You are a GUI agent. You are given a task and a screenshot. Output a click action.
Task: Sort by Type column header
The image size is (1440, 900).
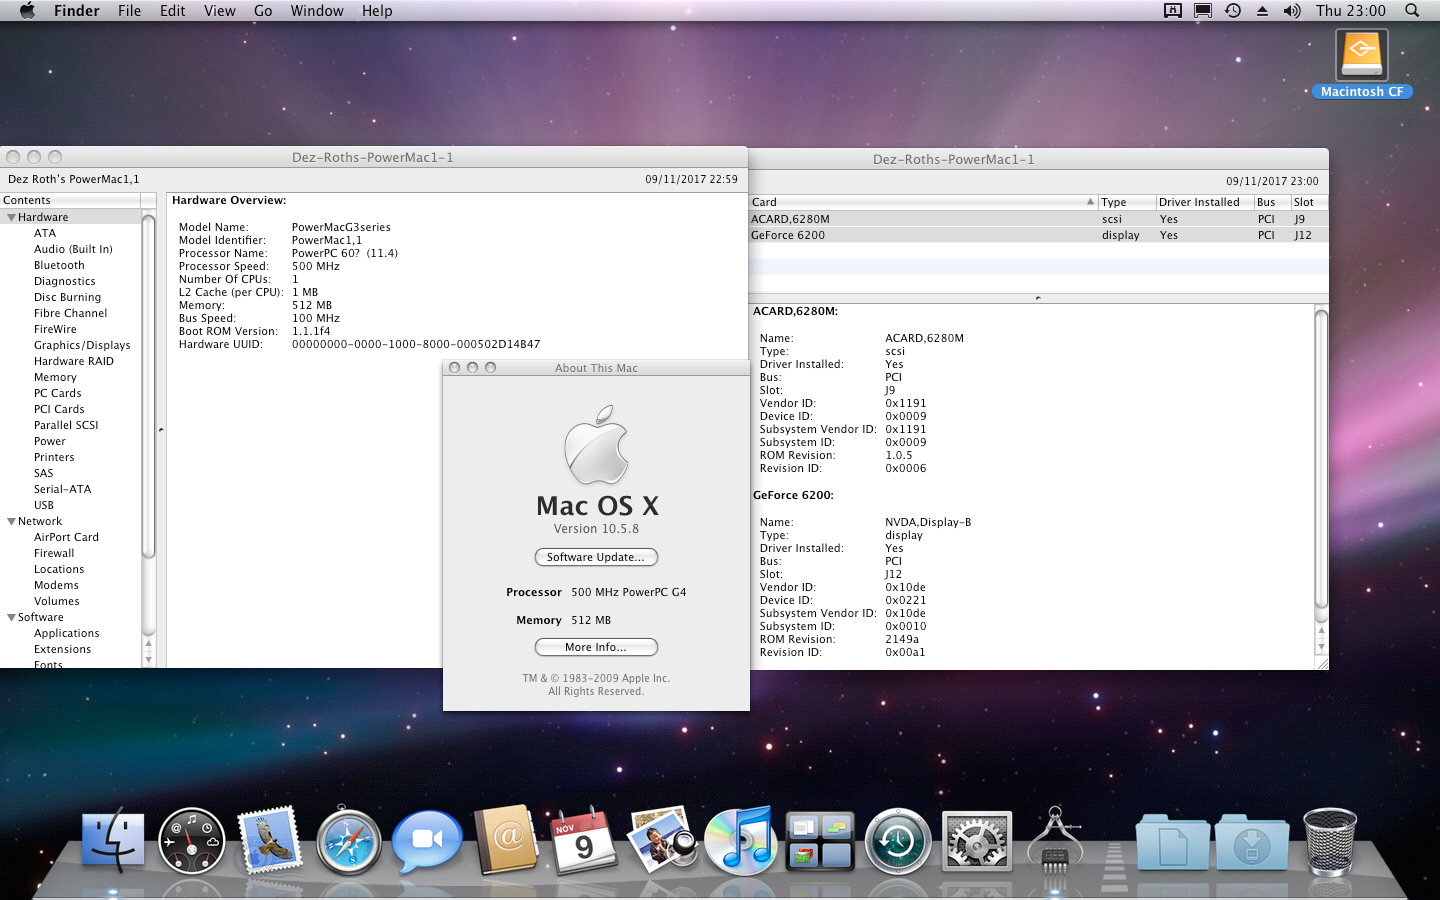[x=1127, y=202]
